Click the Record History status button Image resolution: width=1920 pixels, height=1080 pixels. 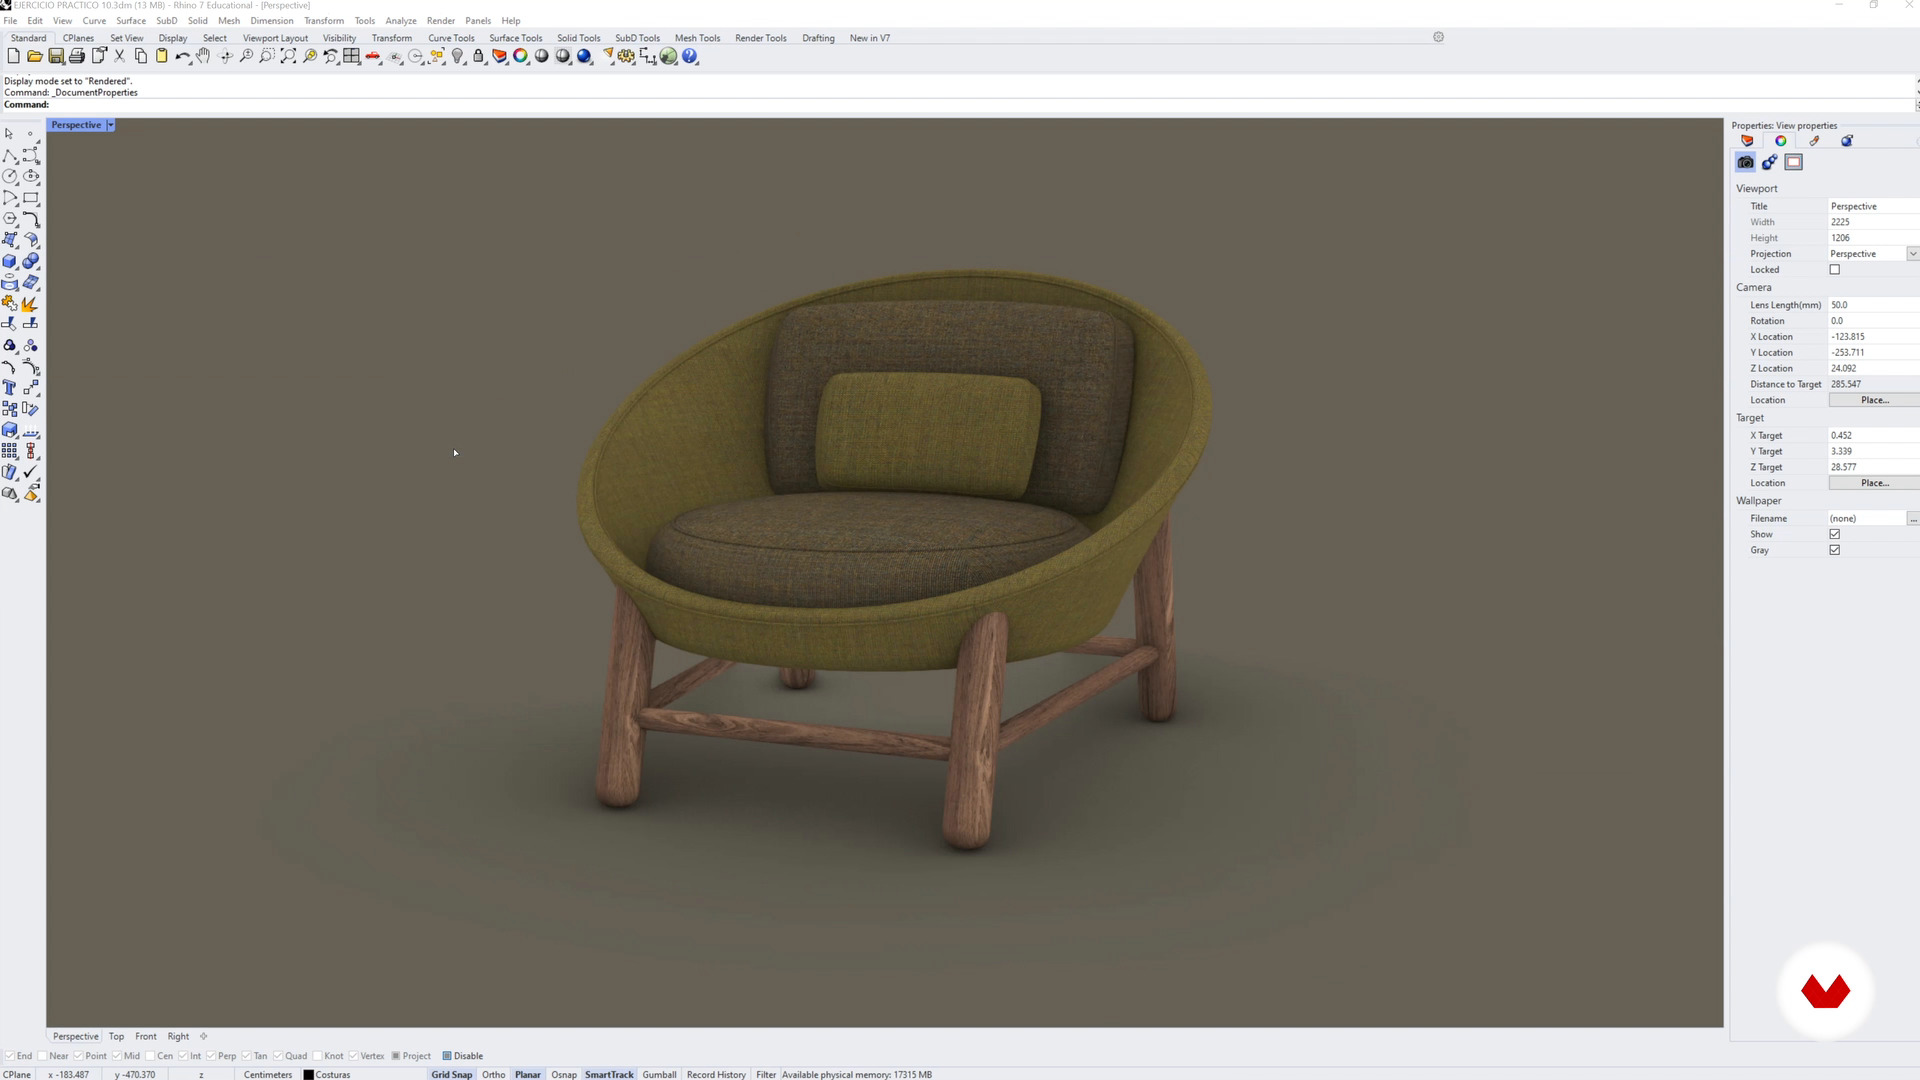click(x=716, y=1075)
